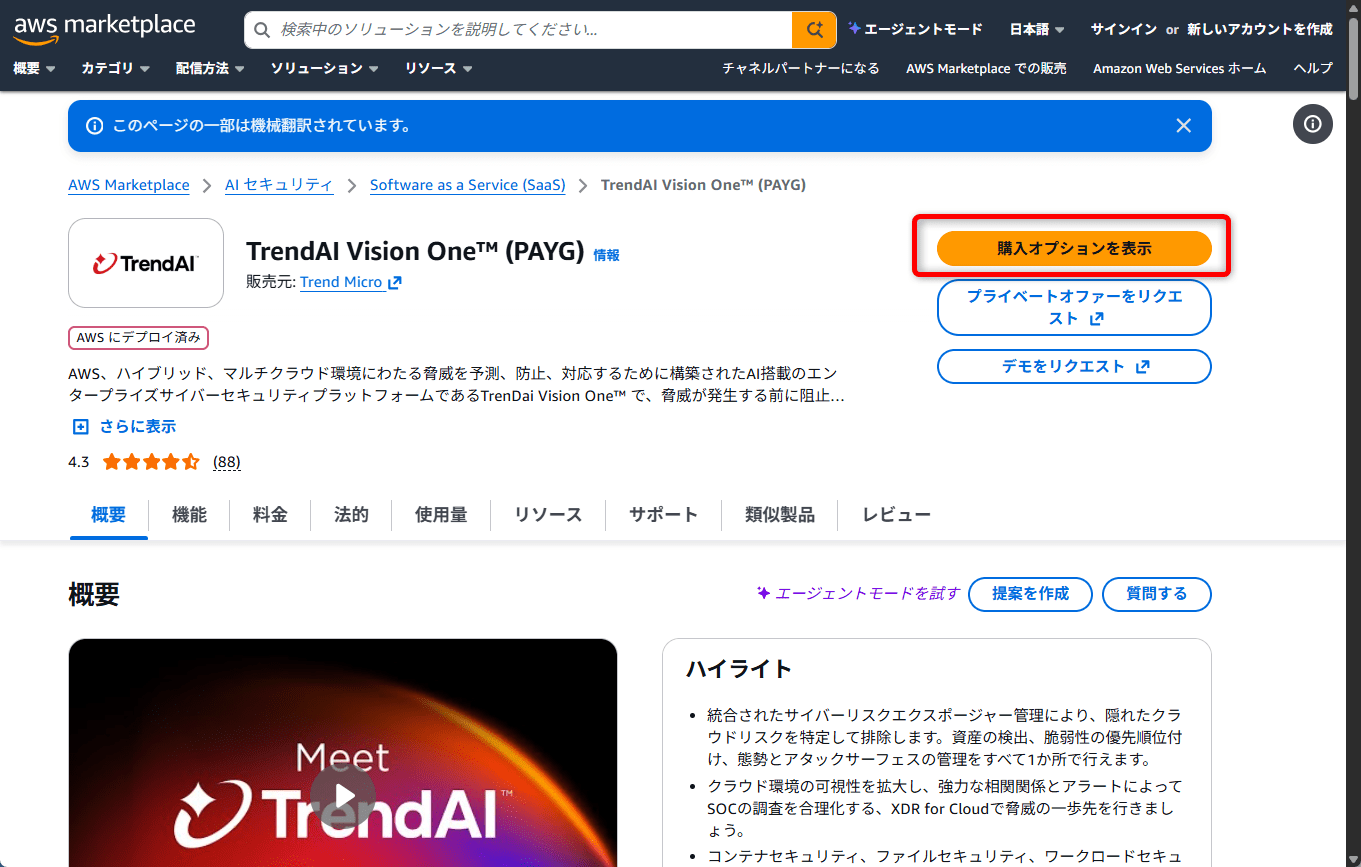Dismiss the machine translation banner
Image resolution: width=1361 pixels, height=867 pixels.
coord(1184,126)
